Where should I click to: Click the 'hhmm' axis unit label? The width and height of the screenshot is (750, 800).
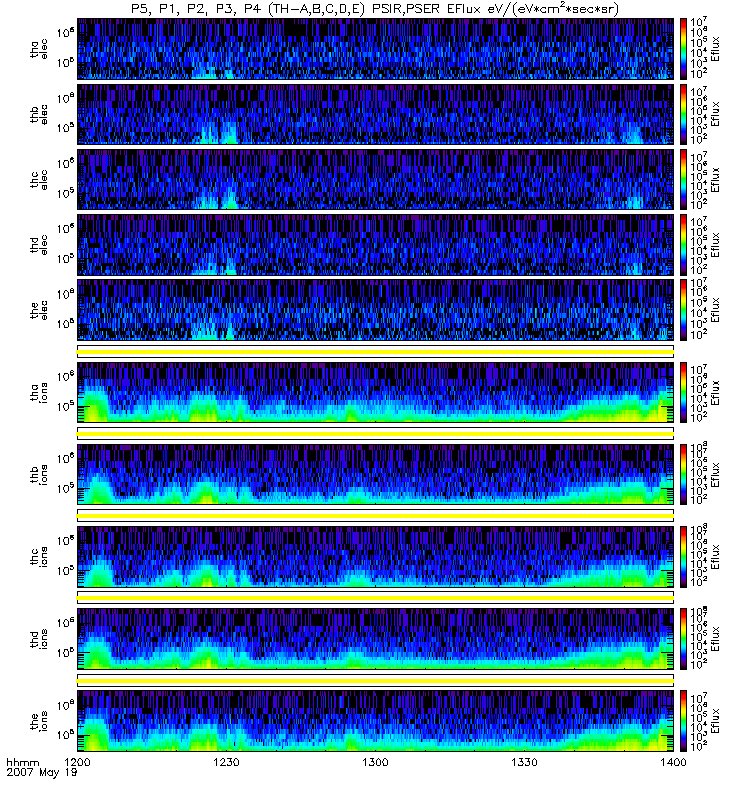click(22, 763)
